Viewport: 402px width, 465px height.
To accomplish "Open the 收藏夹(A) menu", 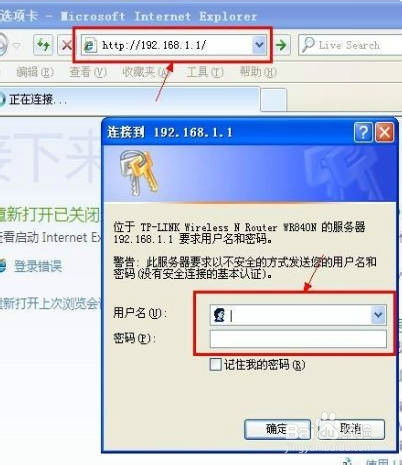I will pos(146,72).
